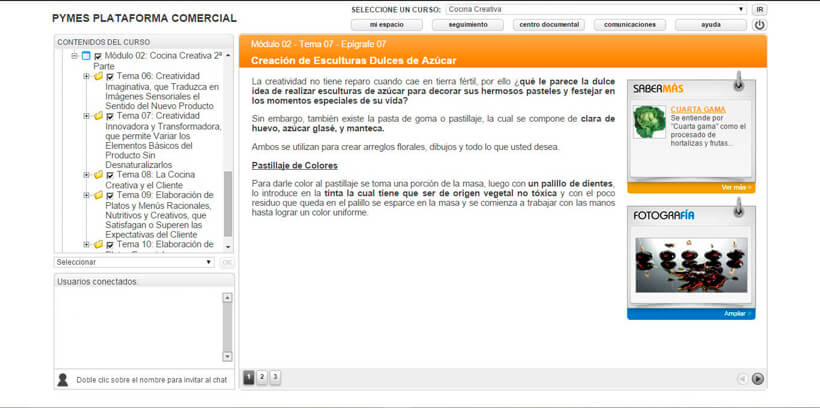This screenshot has width=820, height=408.
Task: Click the Módulo 02 blue module icon
Action: coord(86,55)
